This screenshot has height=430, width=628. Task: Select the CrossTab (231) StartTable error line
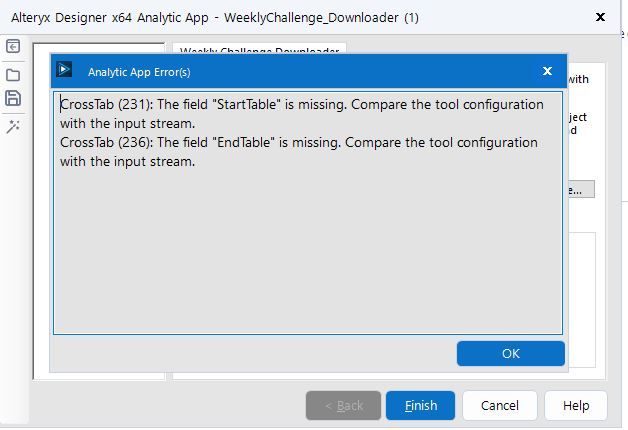click(x=301, y=113)
